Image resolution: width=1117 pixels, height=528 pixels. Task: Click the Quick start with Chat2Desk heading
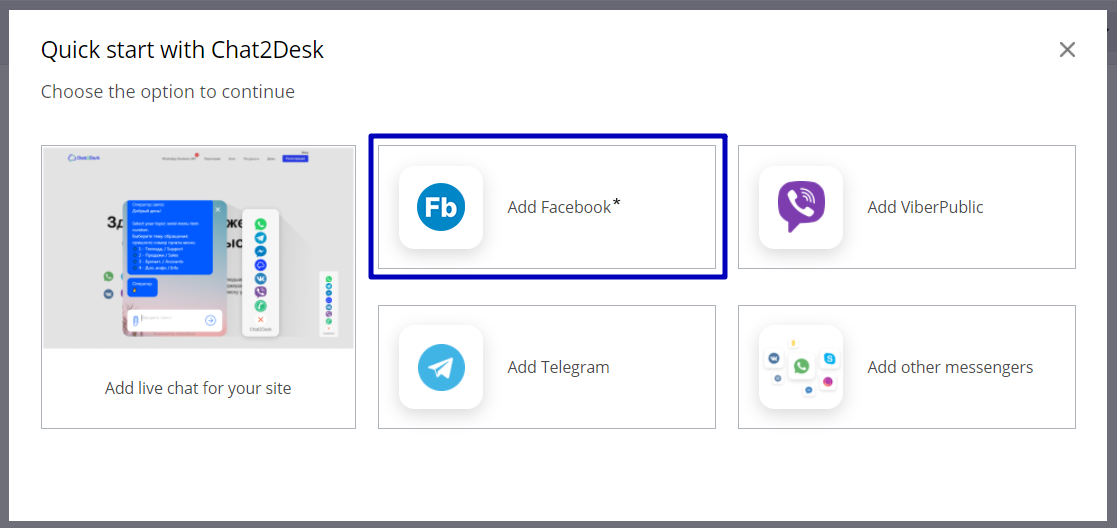click(182, 50)
